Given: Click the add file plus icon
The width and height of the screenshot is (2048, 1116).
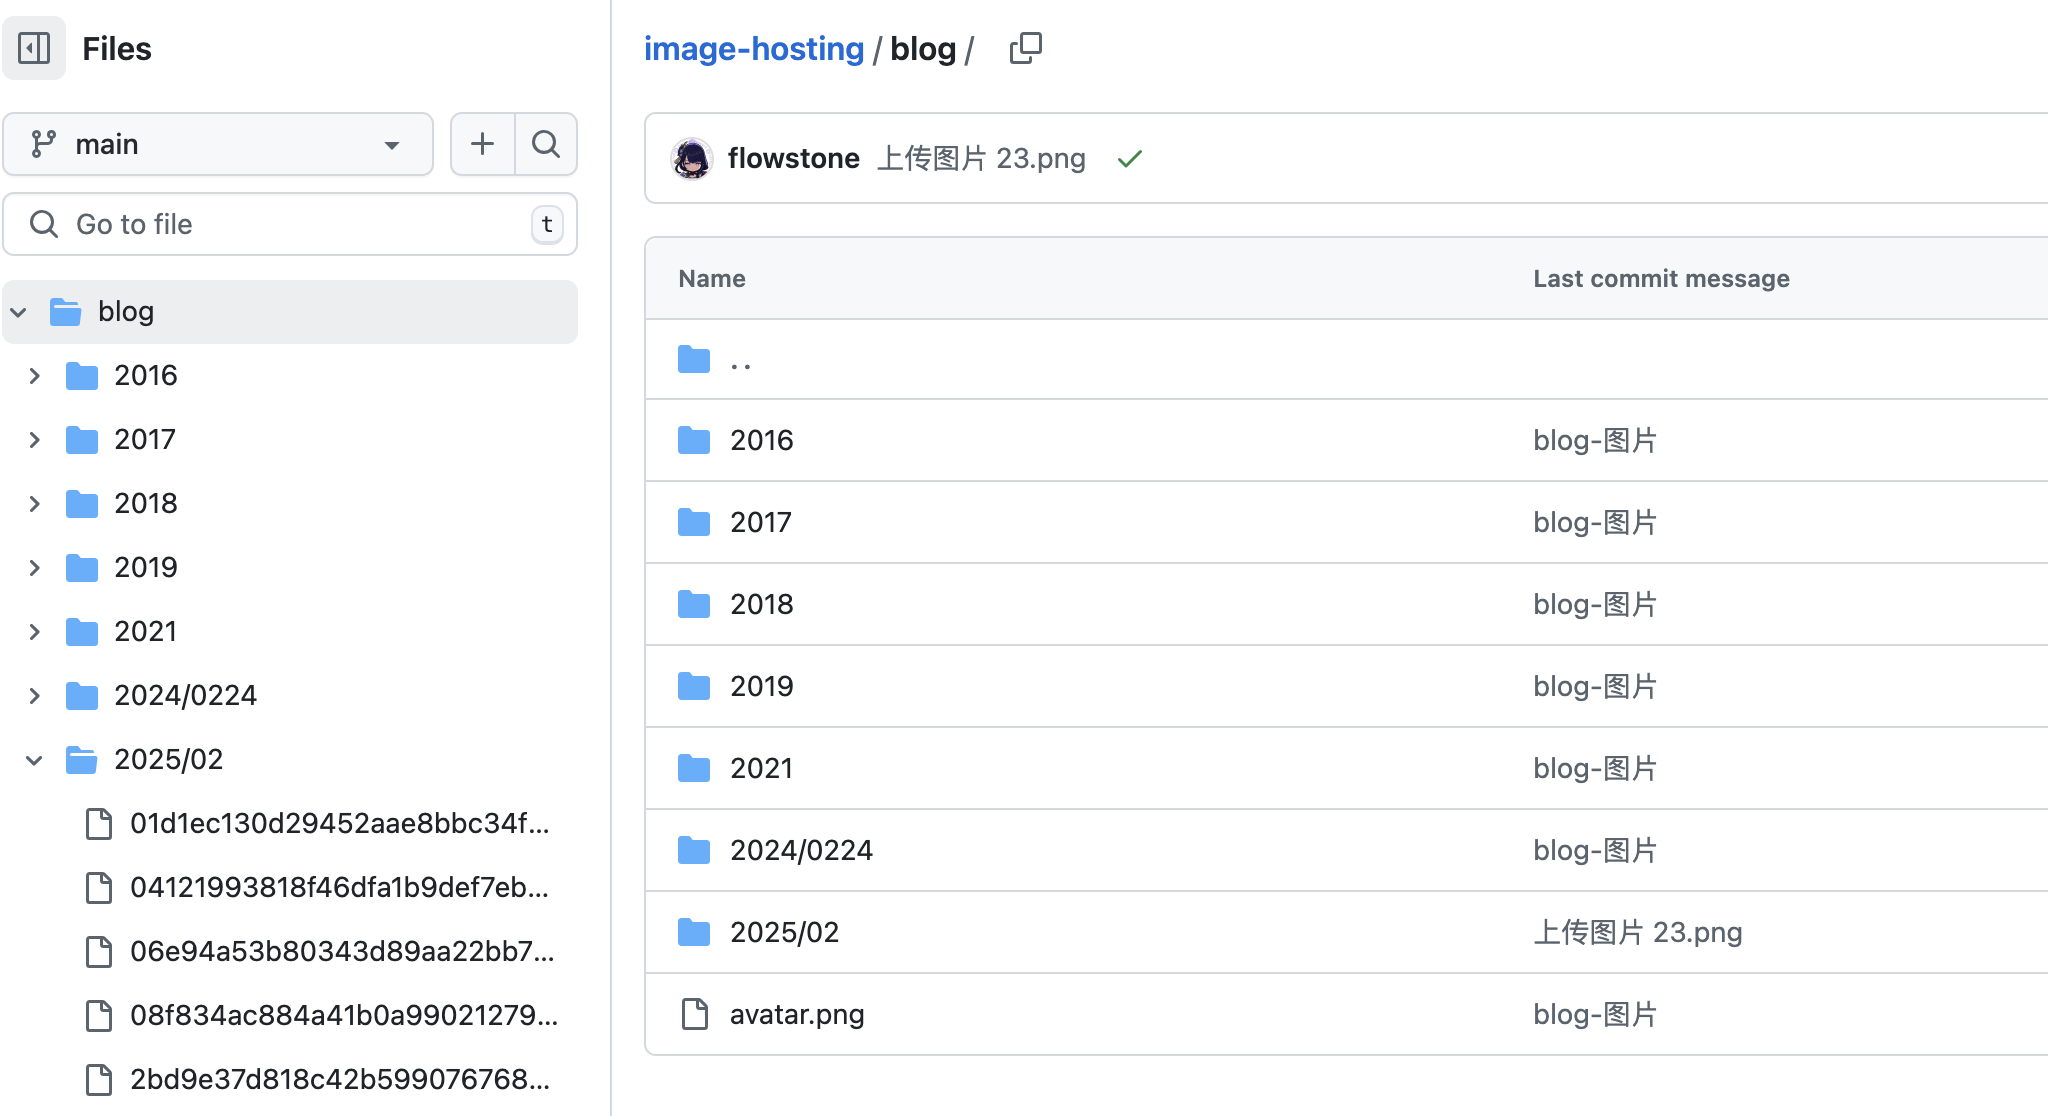Looking at the screenshot, I should pos(483,144).
